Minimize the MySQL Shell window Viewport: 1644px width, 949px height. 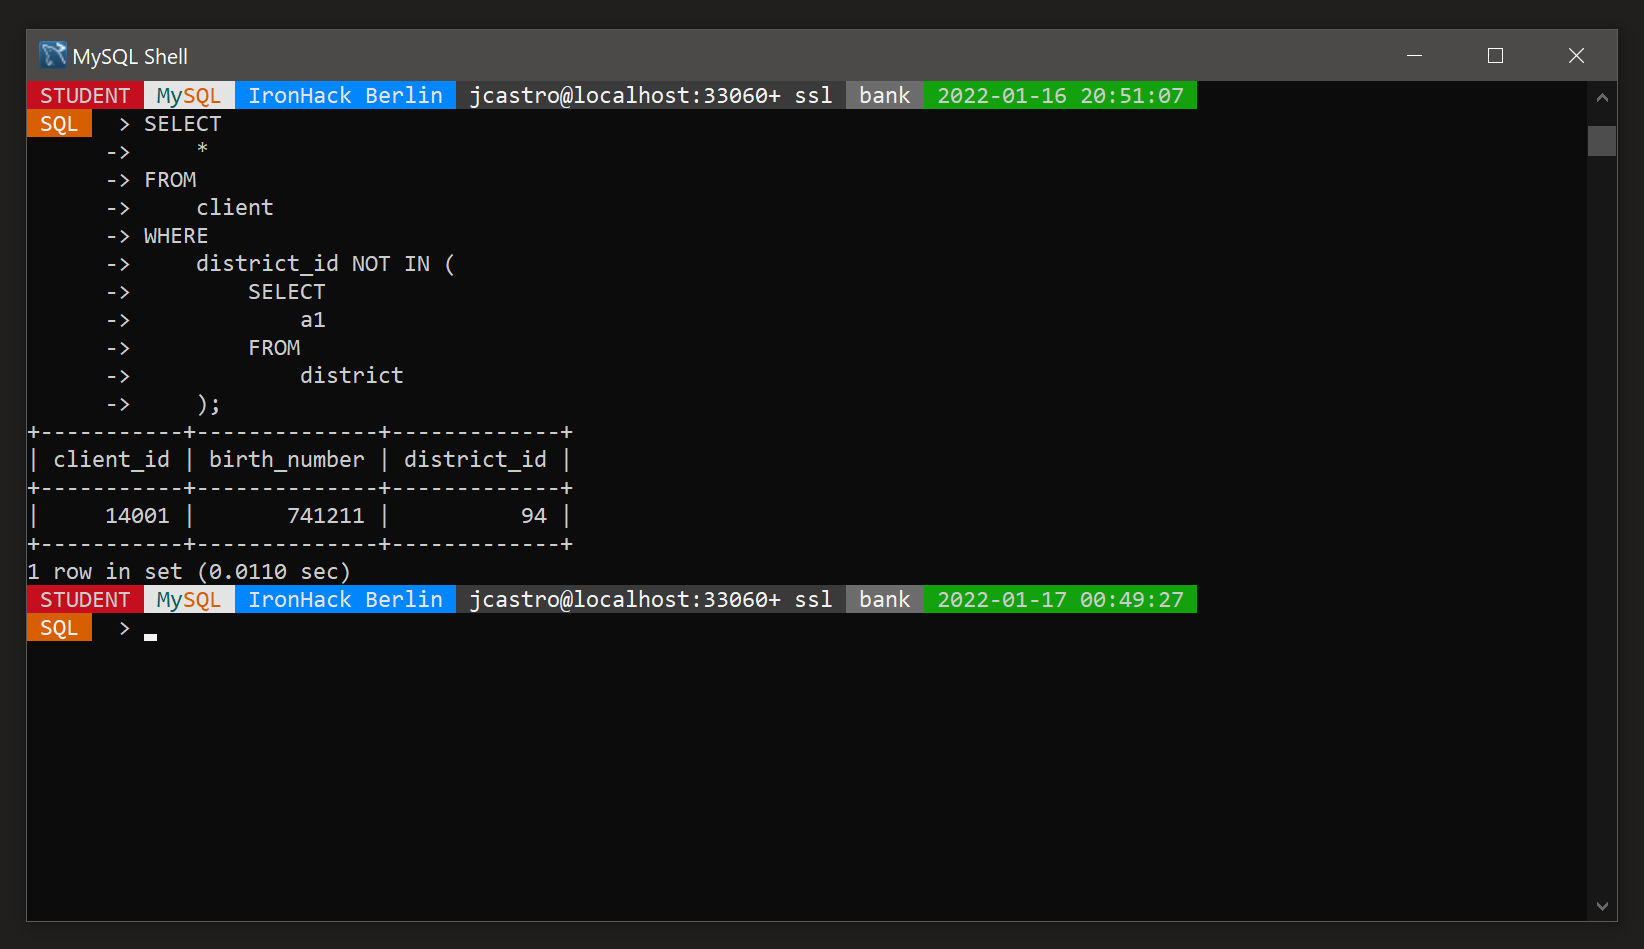(x=1414, y=56)
